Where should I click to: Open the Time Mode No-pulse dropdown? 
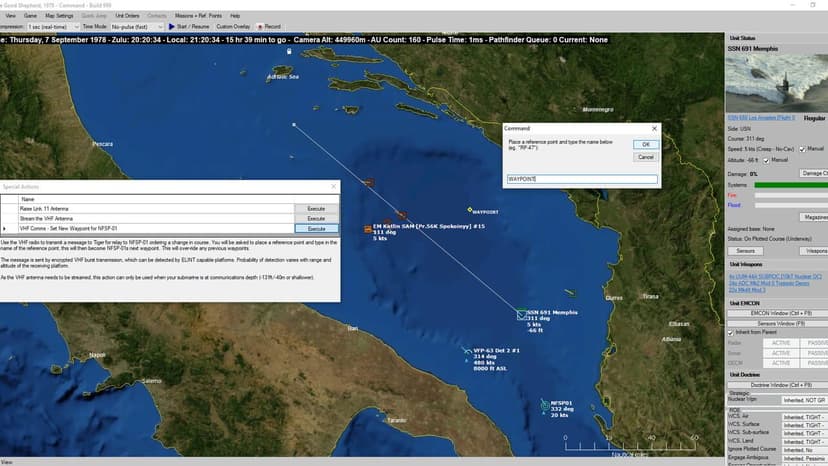tap(137, 26)
